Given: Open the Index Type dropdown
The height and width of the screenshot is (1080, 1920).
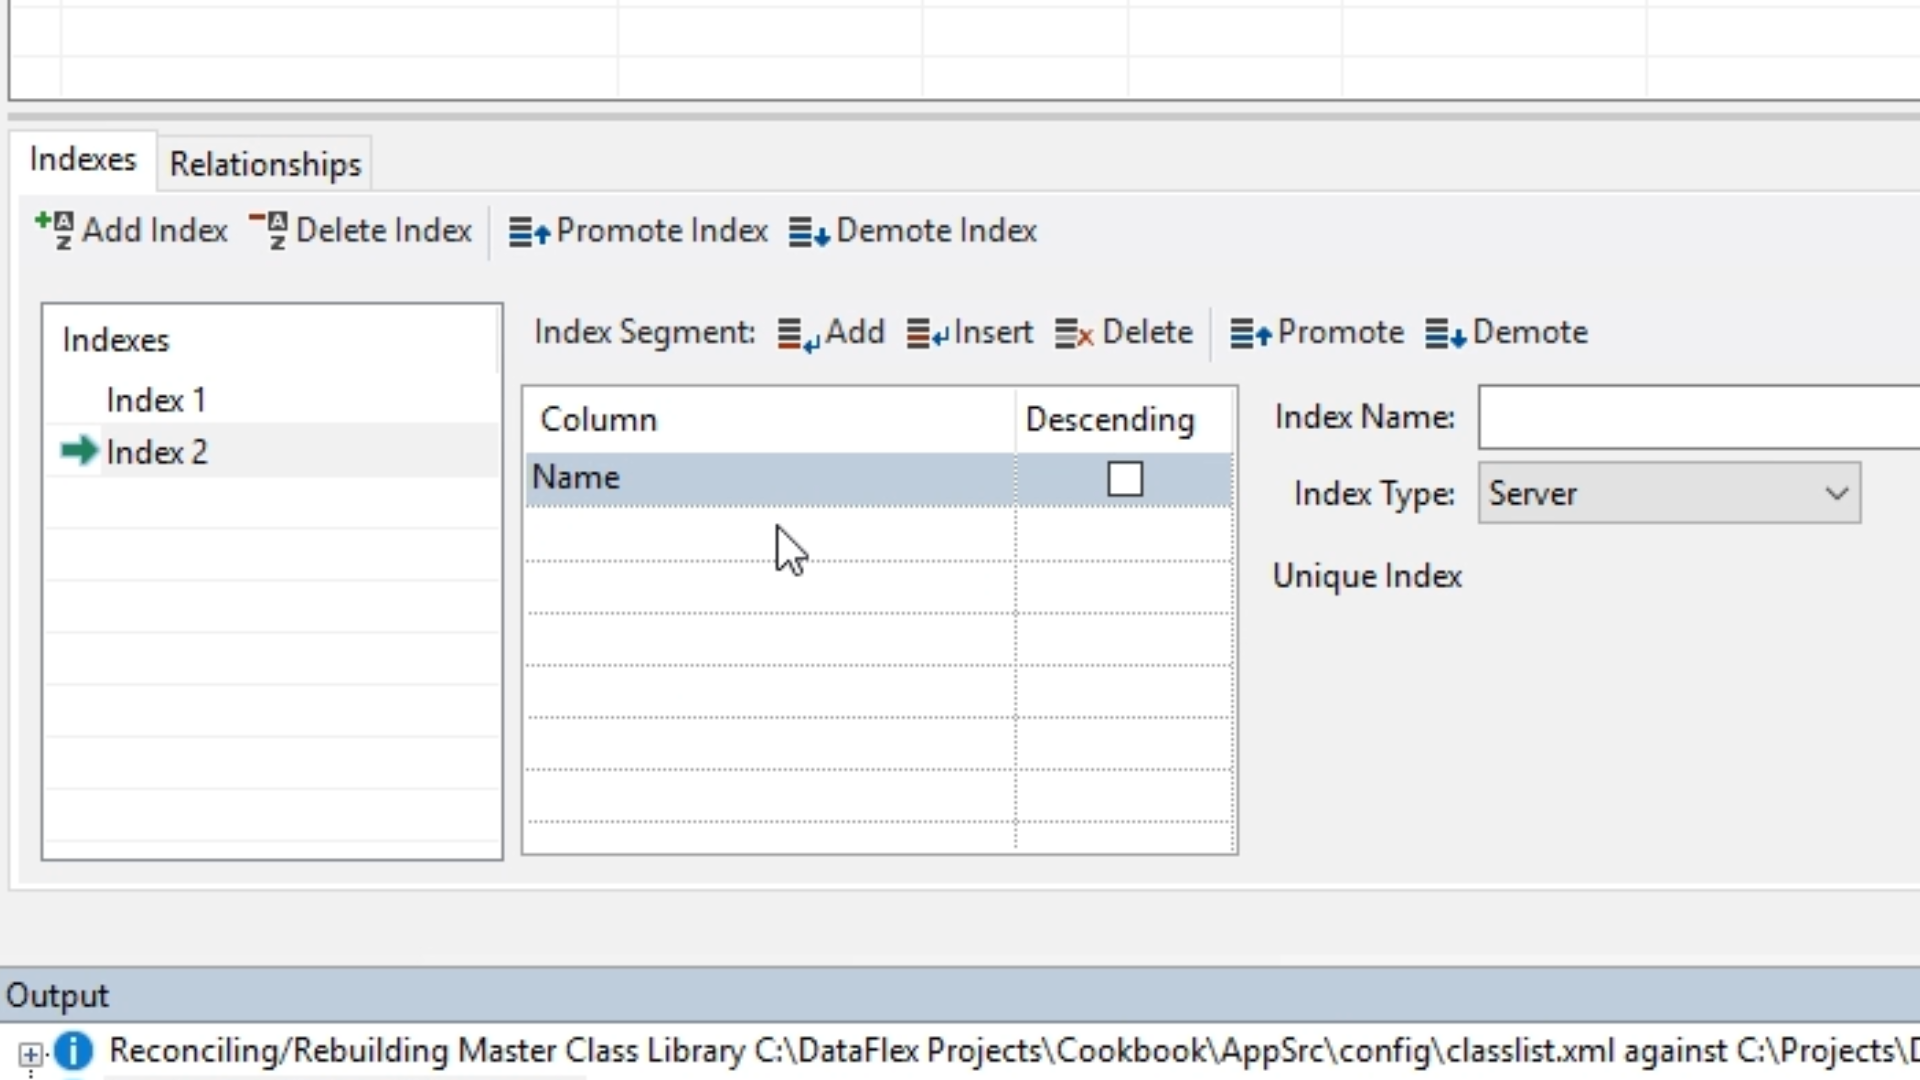Looking at the screenshot, I should pyautogui.click(x=1668, y=493).
